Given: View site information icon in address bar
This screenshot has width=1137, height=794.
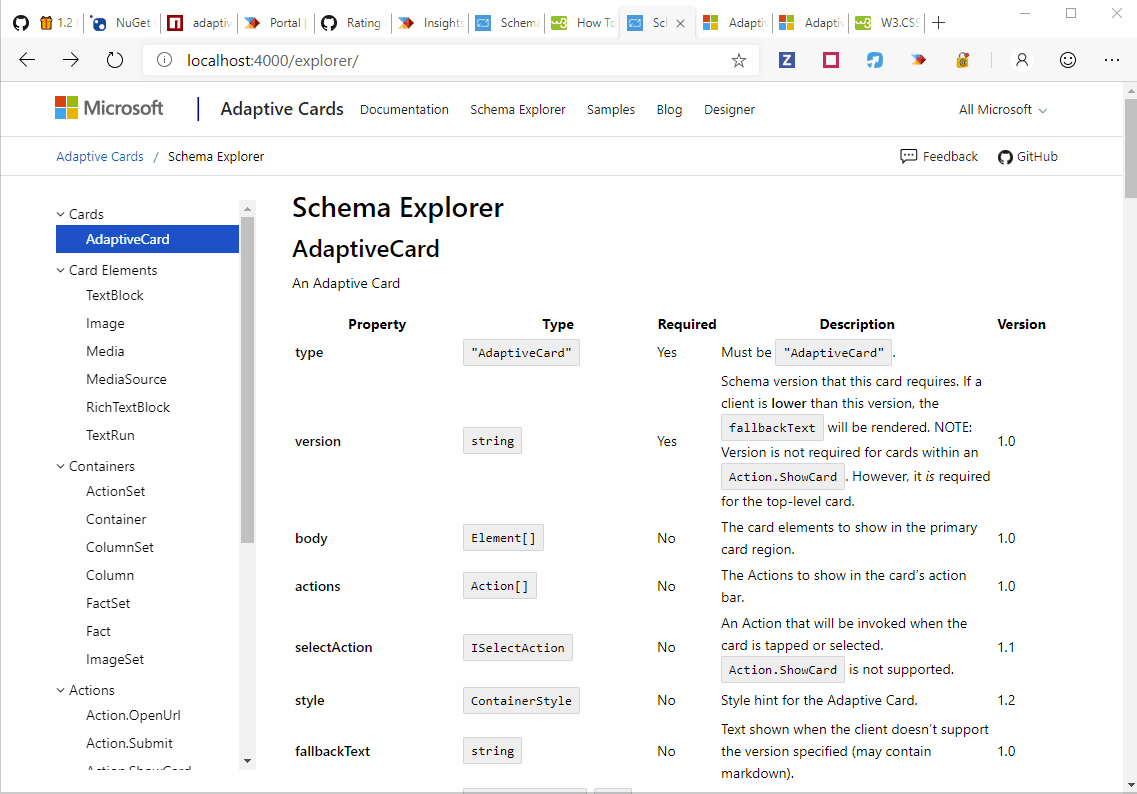Looking at the screenshot, I should [x=165, y=60].
